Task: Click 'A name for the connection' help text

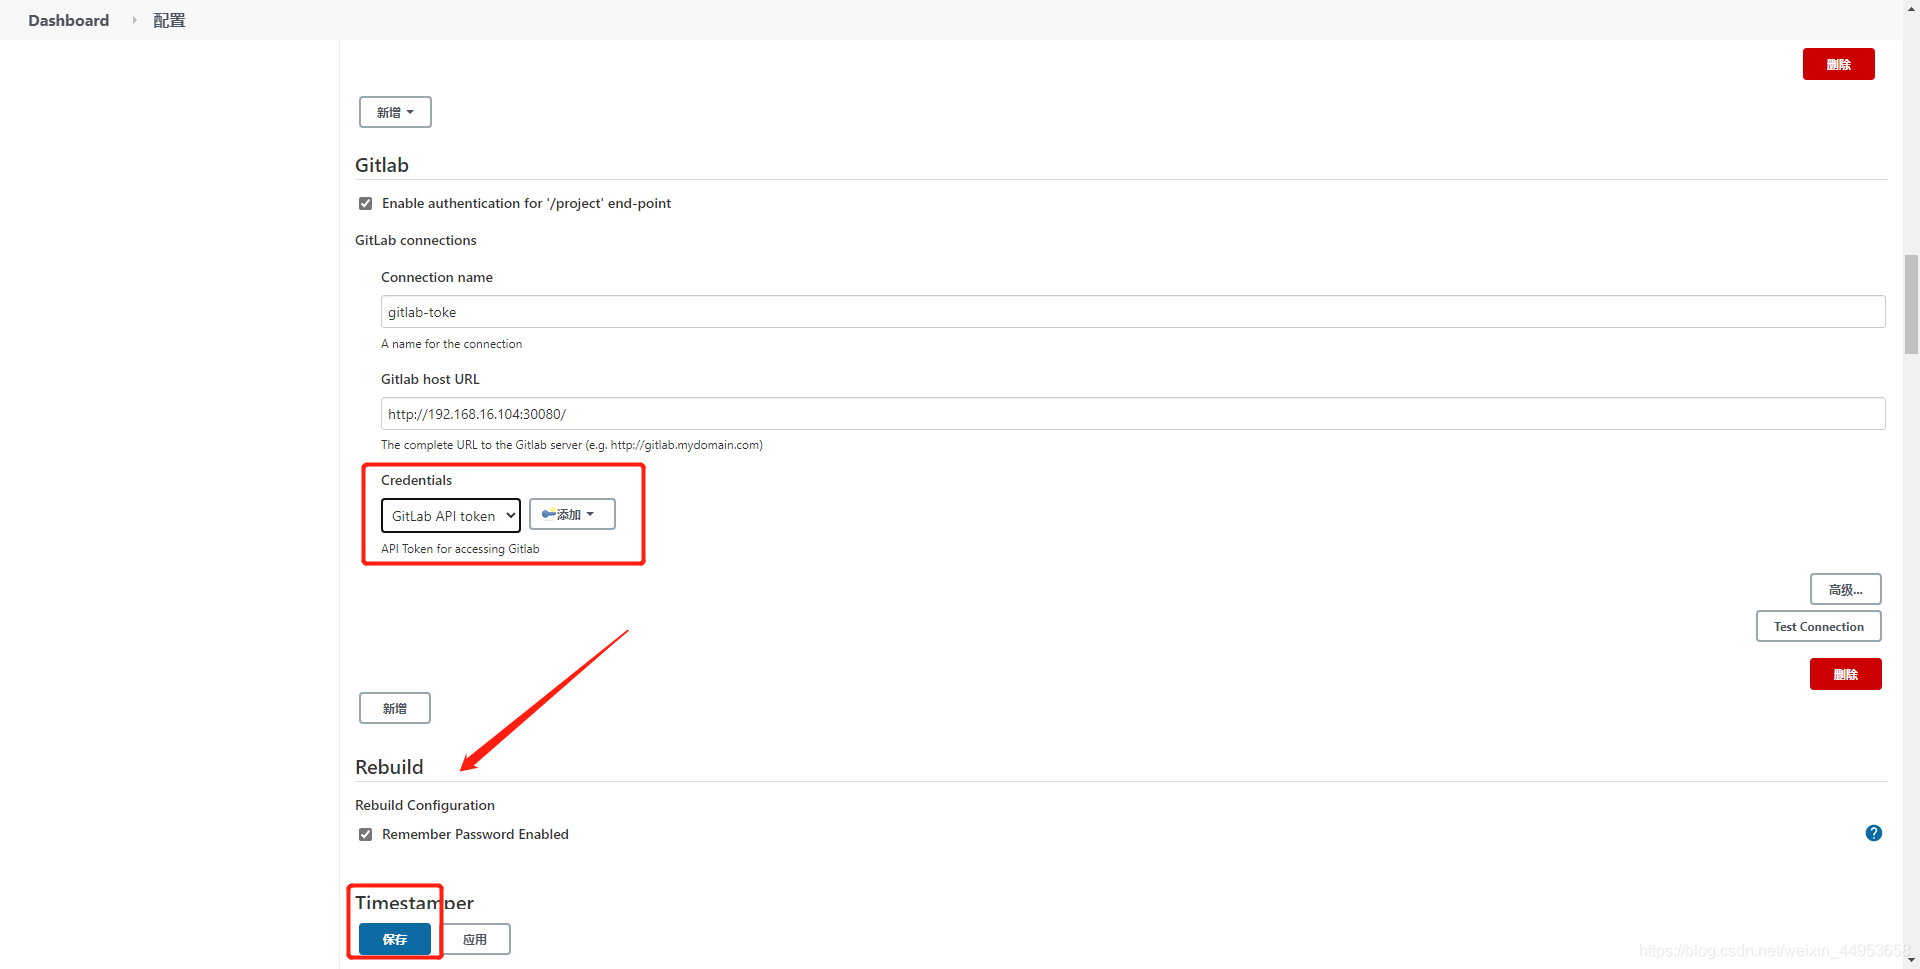Action: point(451,344)
